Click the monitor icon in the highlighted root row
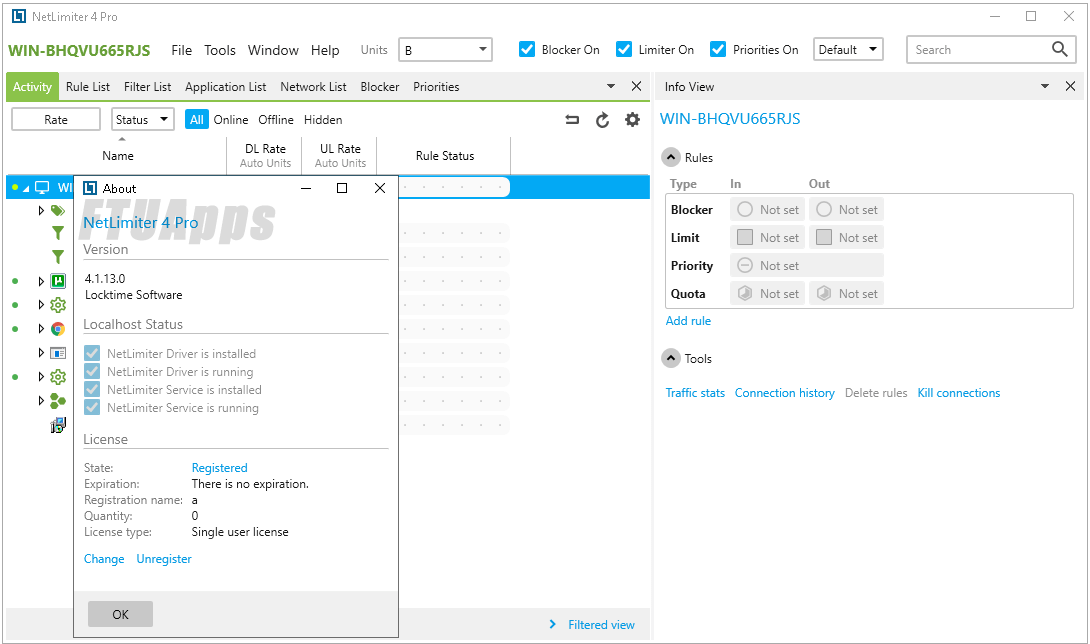 (42, 188)
